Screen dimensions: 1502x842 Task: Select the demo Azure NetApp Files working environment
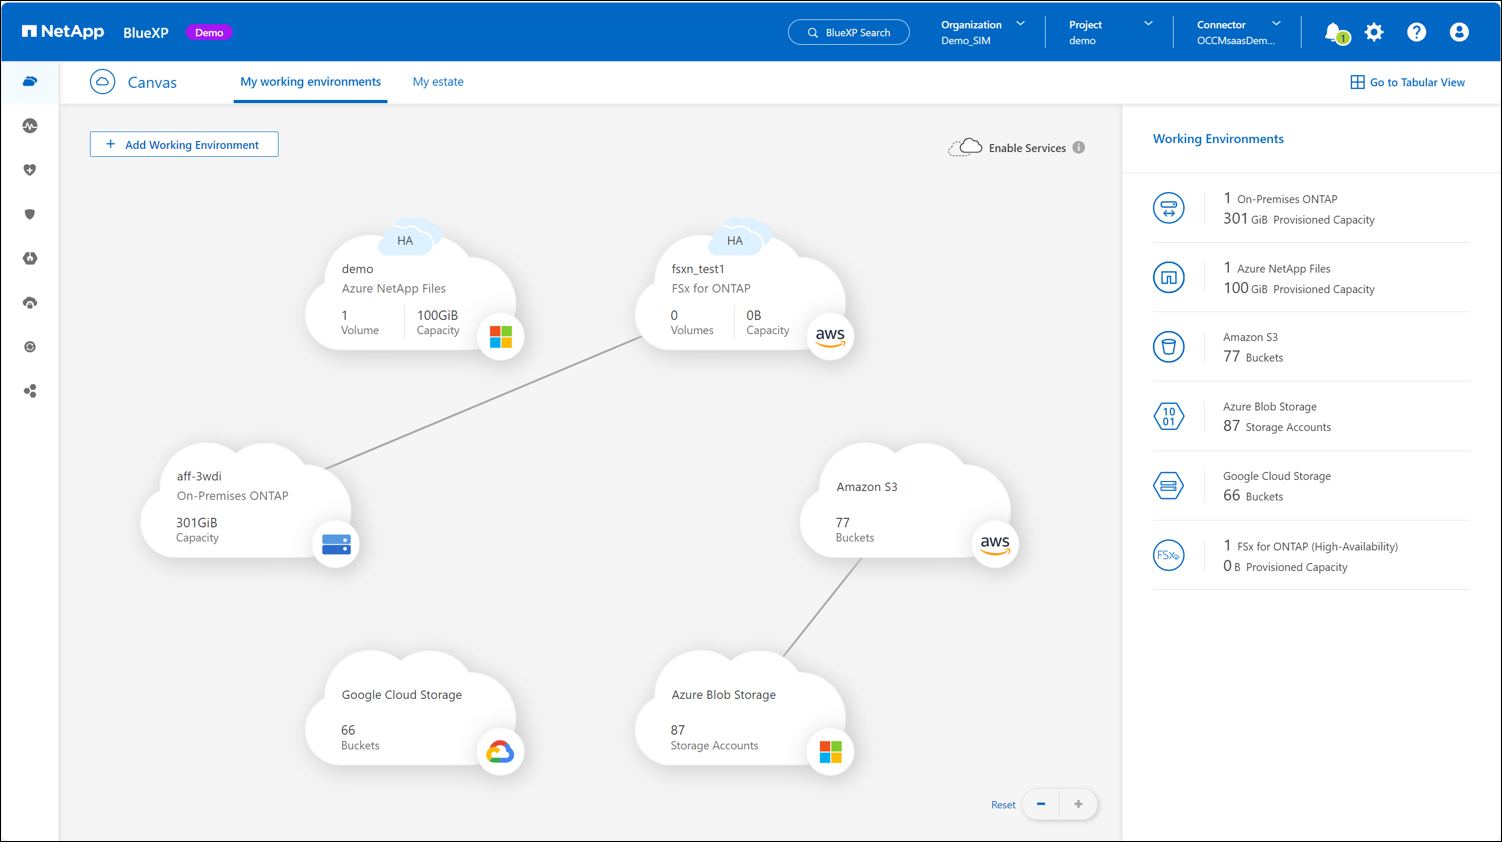[410, 295]
